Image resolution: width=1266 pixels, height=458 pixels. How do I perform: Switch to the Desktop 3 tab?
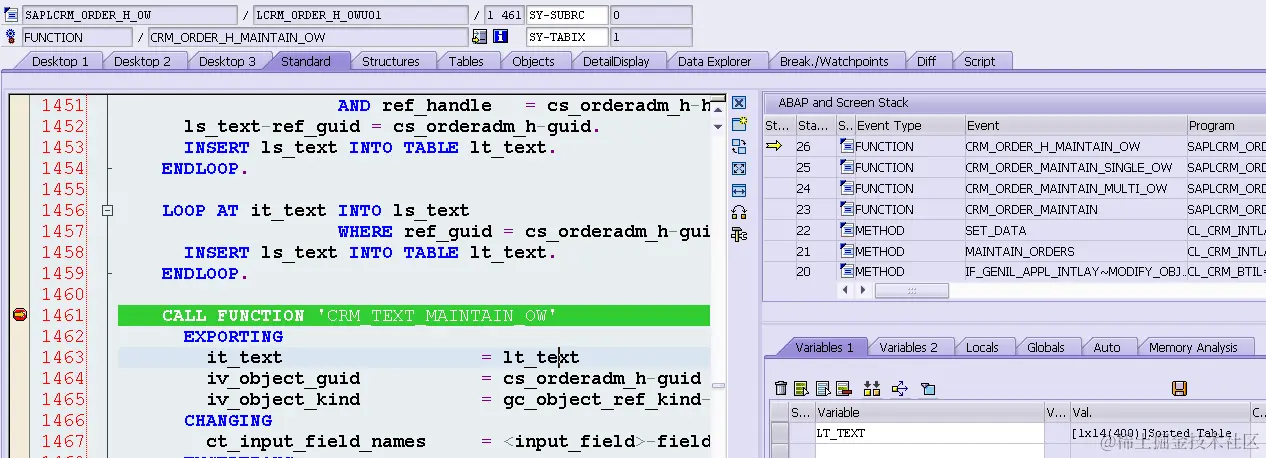tap(227, 61)
